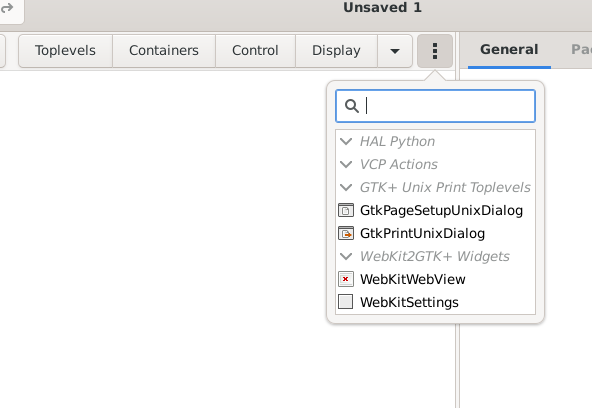Open the extra widget groups dropdown arrow
Viewport: 592px width, 408px height.
395,51
